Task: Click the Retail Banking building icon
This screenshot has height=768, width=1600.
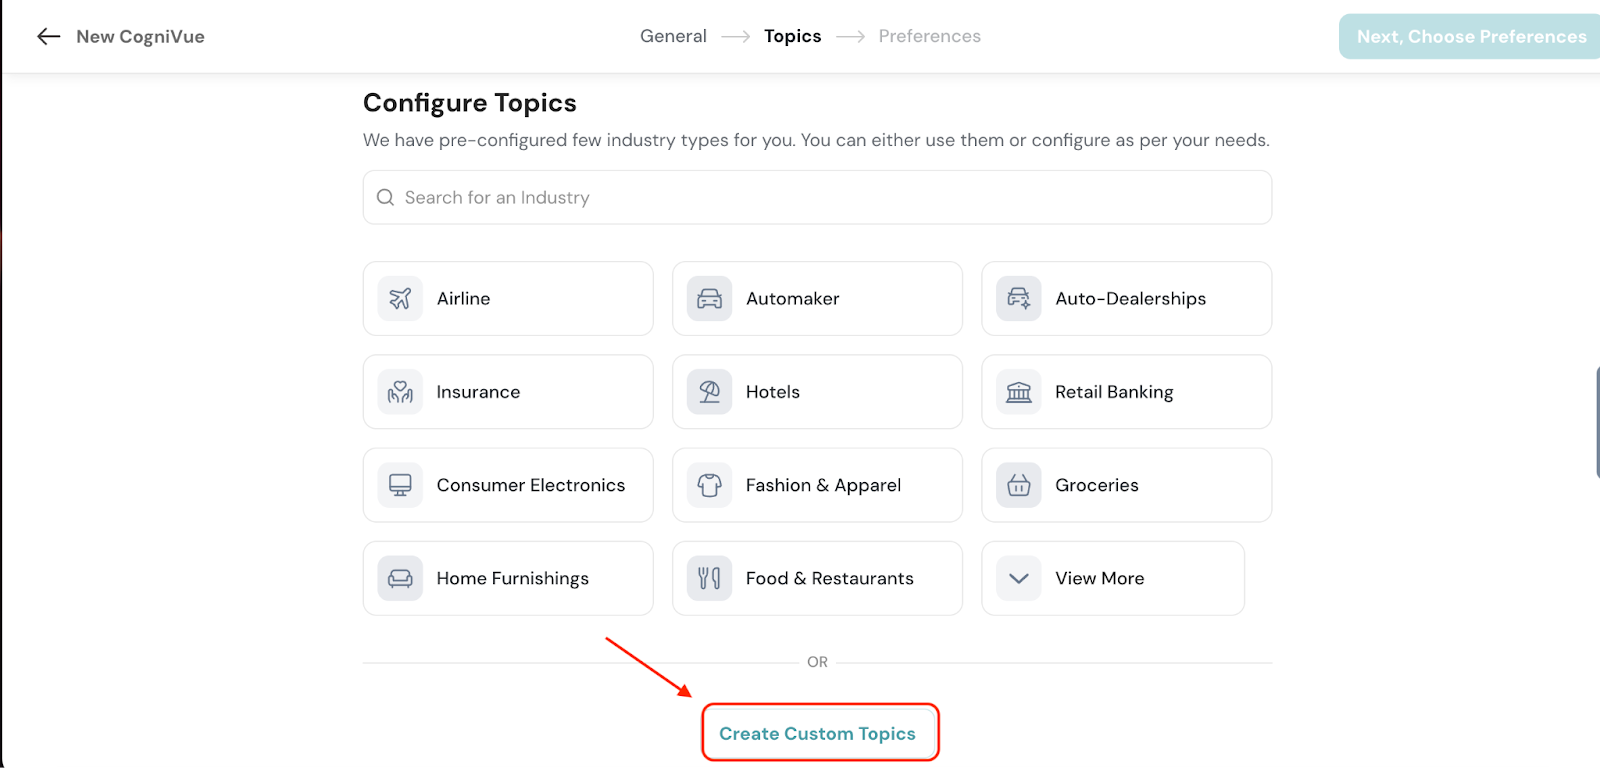Action: point(1018,392)
